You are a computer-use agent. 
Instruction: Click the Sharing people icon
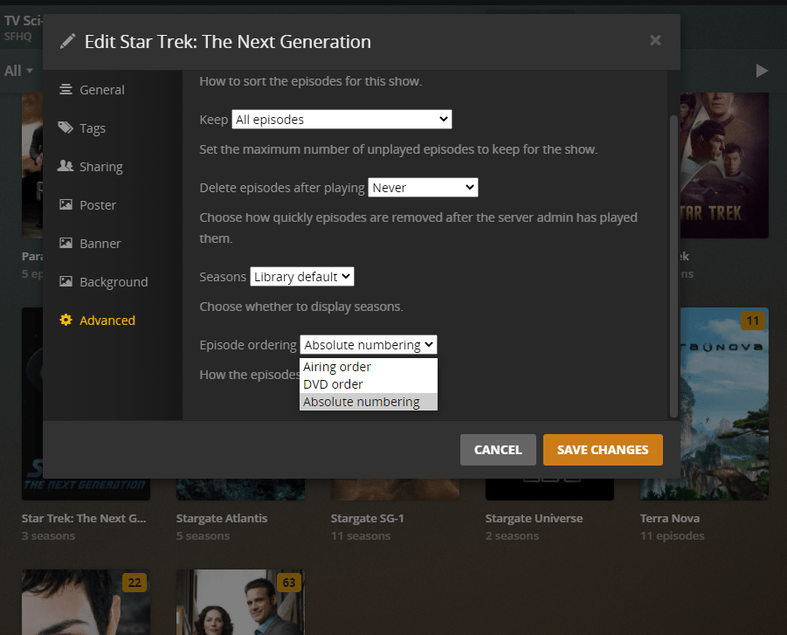coord(65,166)
